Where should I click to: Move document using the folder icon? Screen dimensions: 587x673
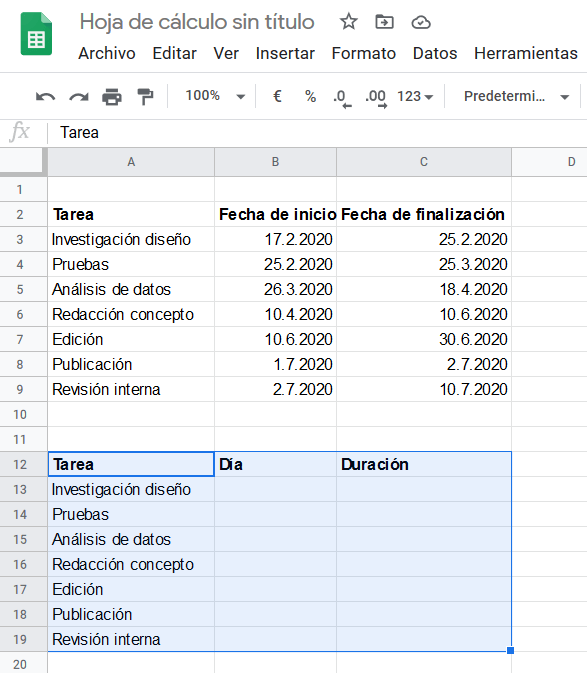coord(384,21)
